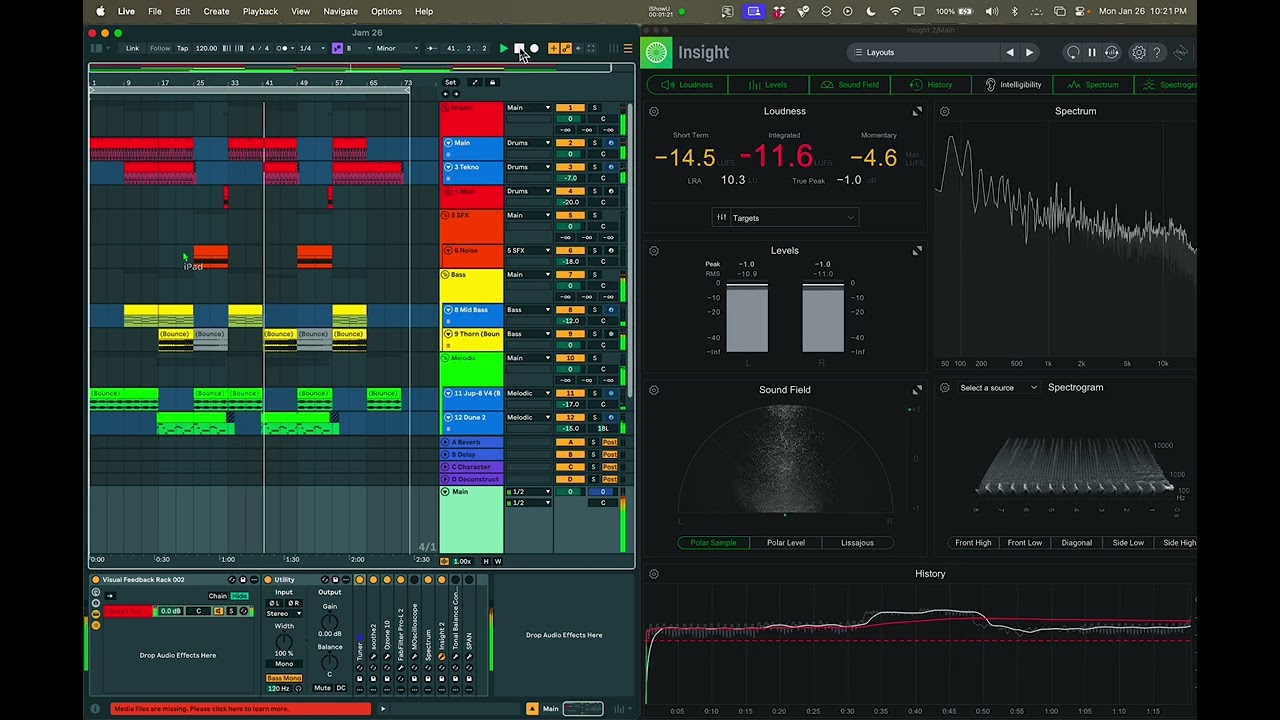Switch to Sound Field tab in Insight

click(x=851, y=85)
